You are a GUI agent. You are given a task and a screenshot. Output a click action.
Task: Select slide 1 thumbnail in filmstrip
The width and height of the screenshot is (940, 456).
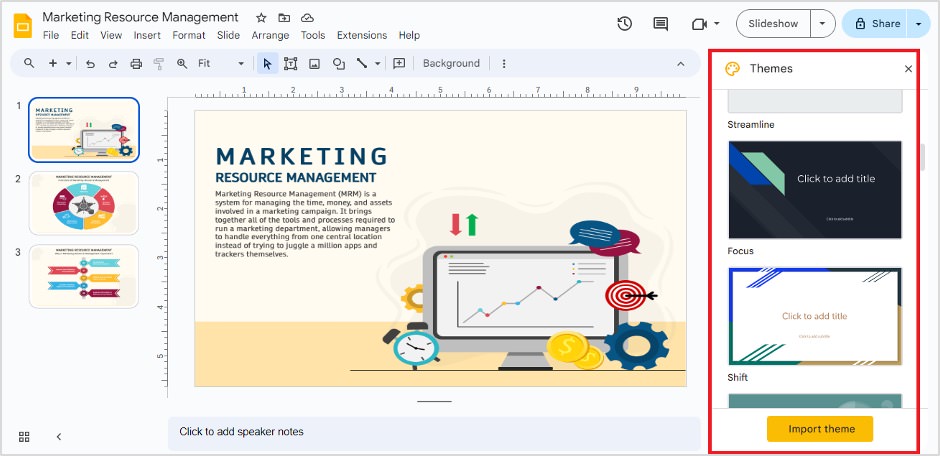(84, 129)
